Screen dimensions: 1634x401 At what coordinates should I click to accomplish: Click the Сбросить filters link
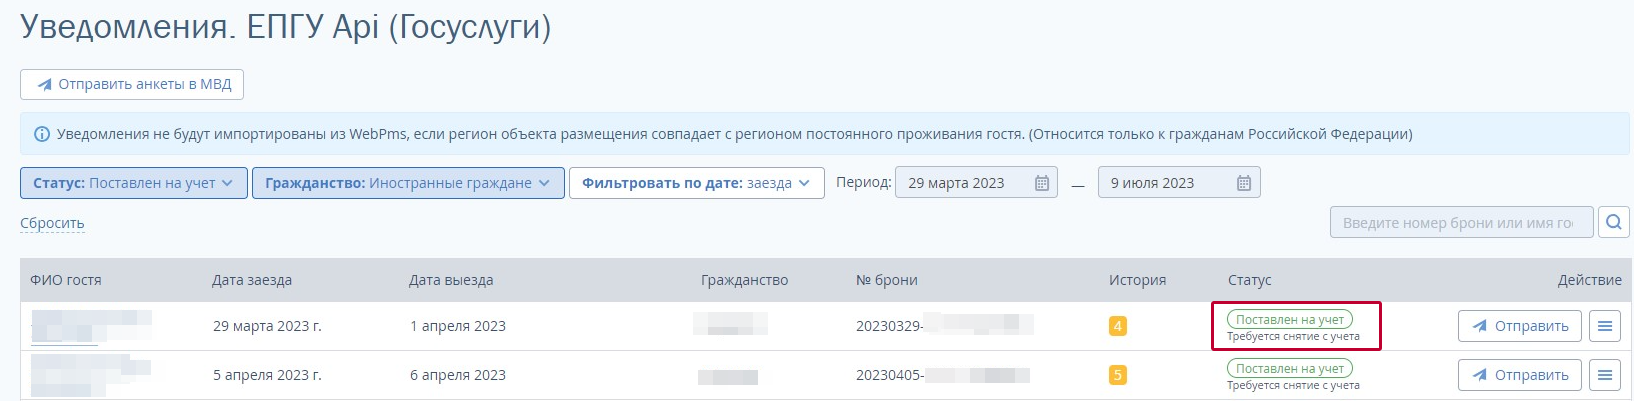click(52, 223)
